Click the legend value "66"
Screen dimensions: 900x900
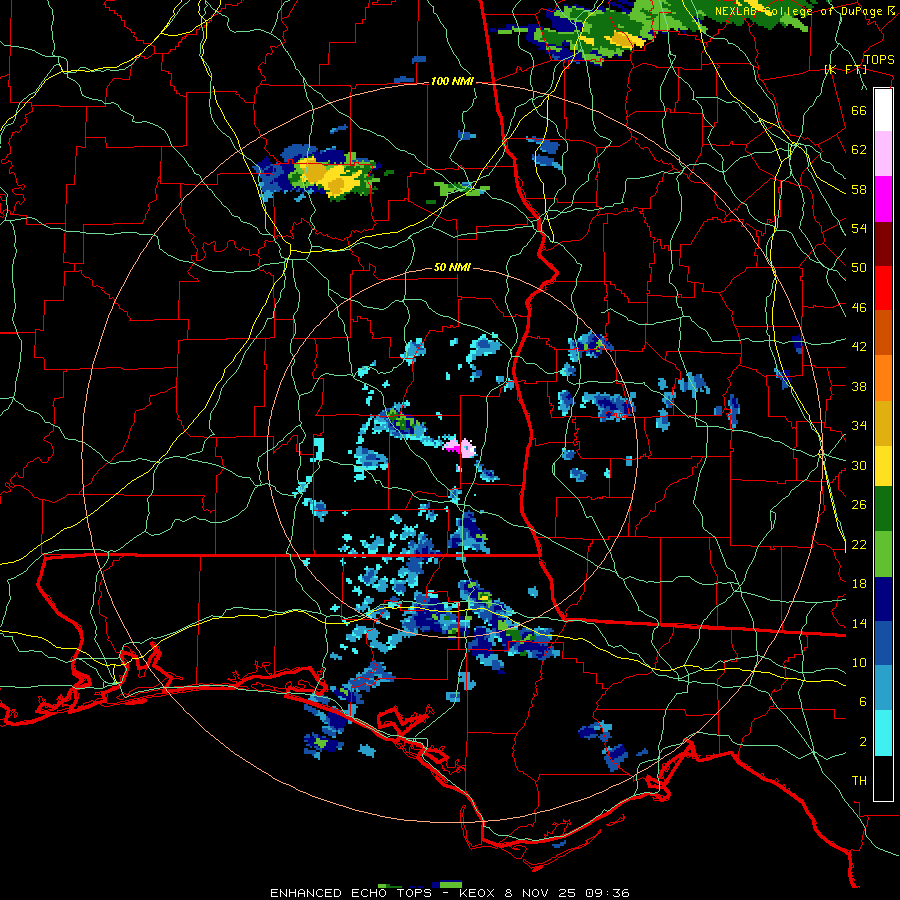859,110
